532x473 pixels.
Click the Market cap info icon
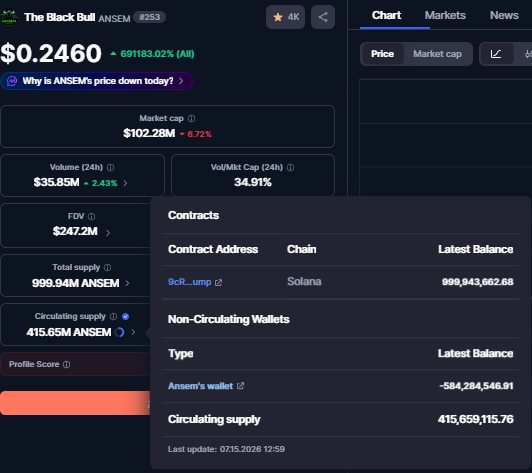click(x=191, y=118)
